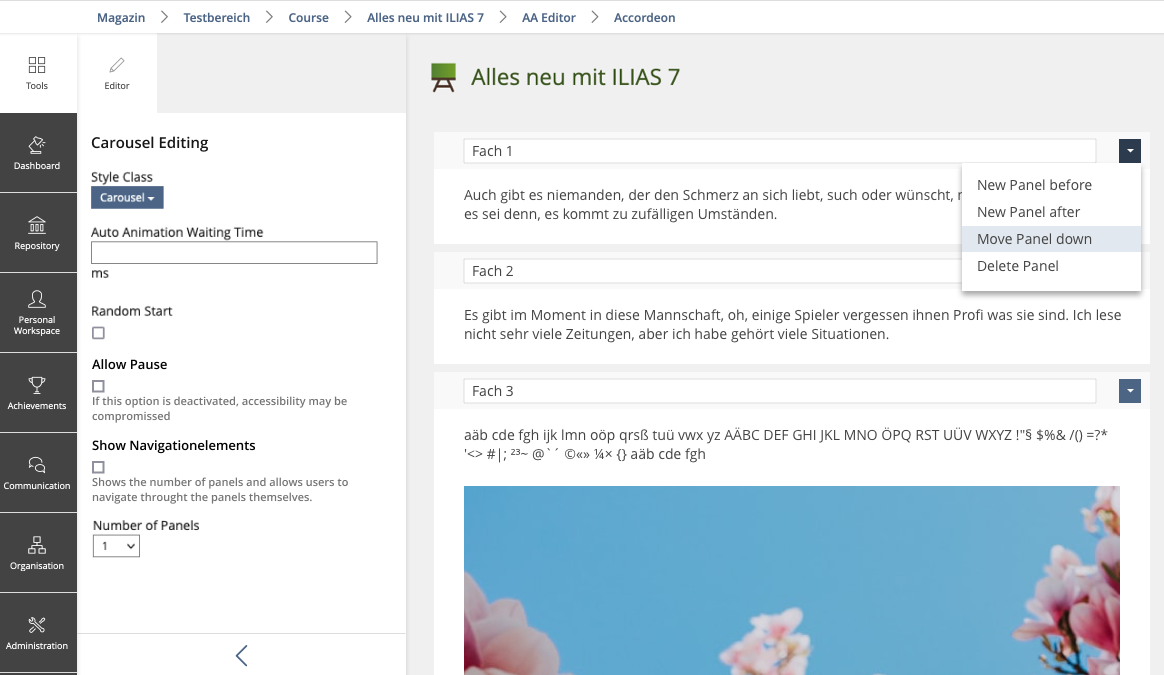Enable the Show Navigationelements checkbox

click(x=98, y=467)
